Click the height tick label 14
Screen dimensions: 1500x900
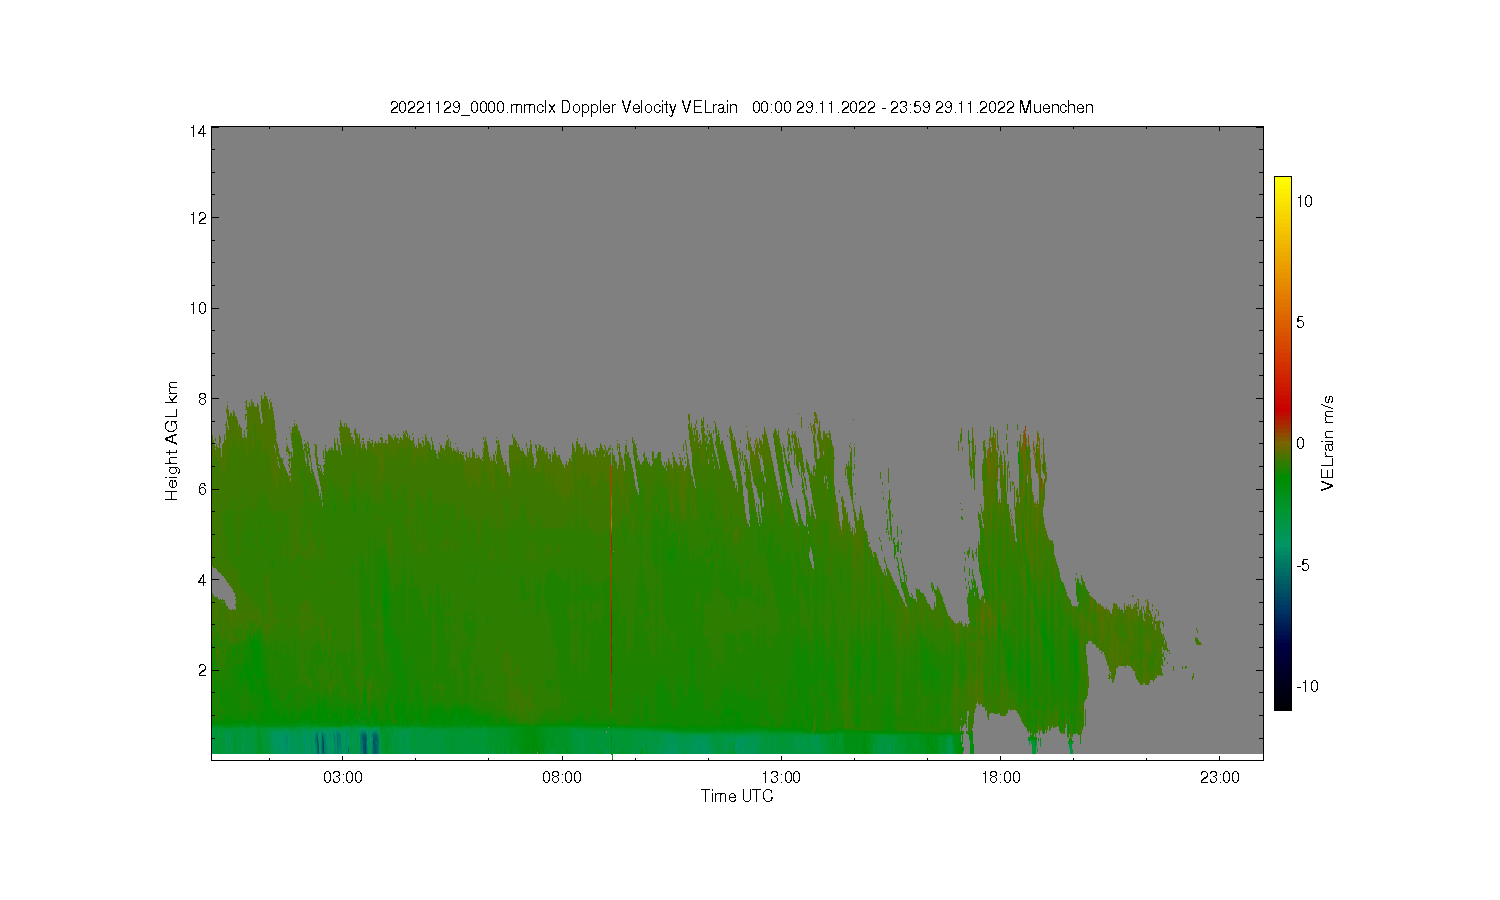[x=198, y=131]
